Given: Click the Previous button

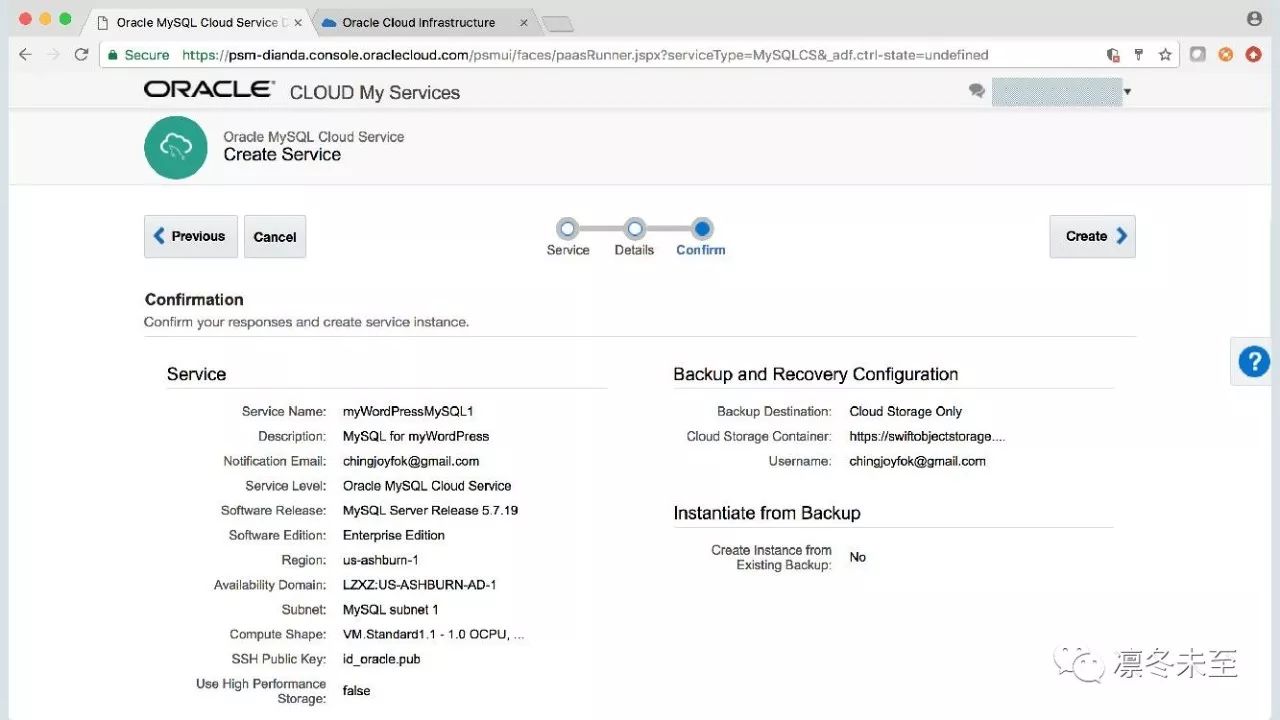Looking at the screenshot, I should (x=191, y=237).
